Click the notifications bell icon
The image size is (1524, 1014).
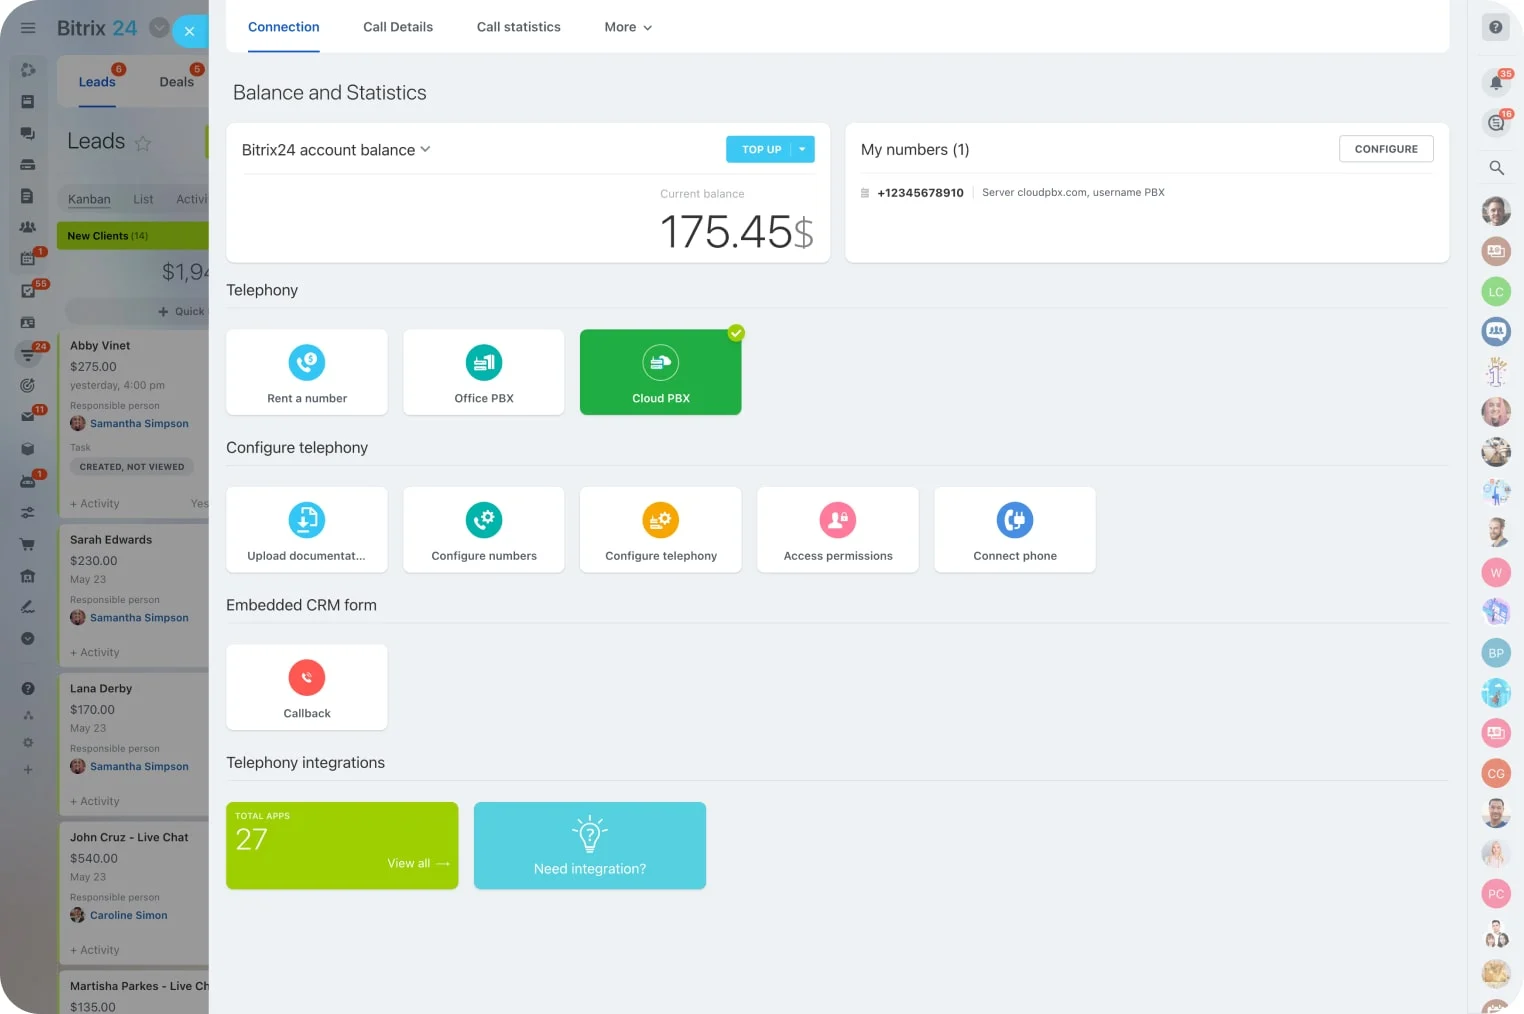click(x=1496, y=82)
